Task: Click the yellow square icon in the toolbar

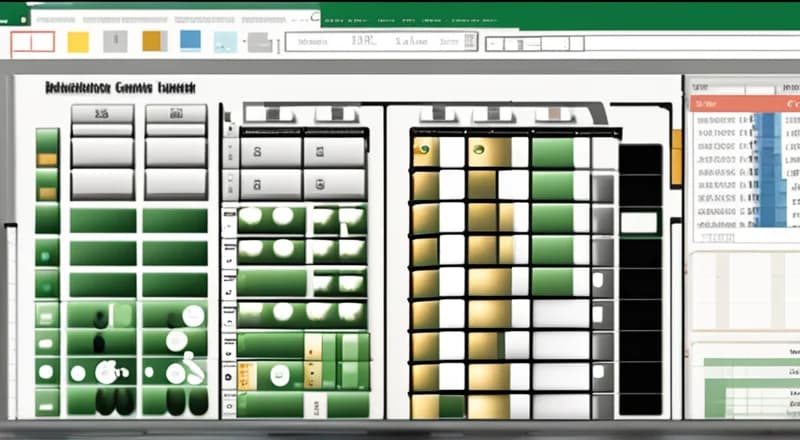Action: pyautogui.click(x=77, y=41)
